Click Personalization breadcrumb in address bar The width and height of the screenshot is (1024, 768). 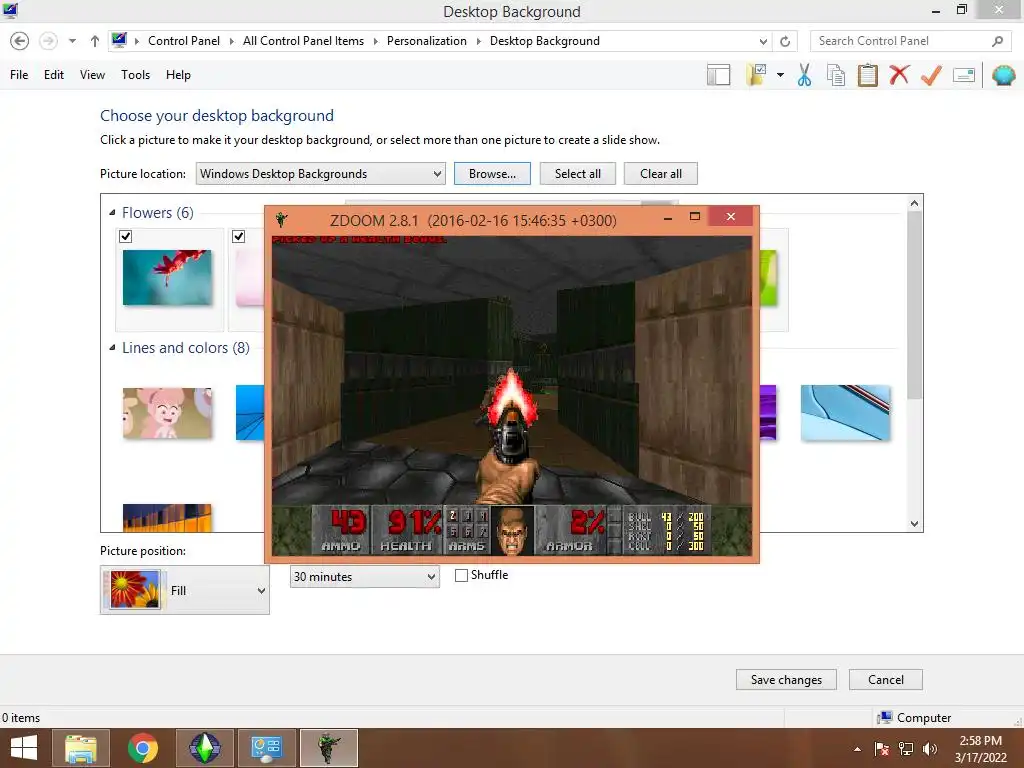pos(426,41)
